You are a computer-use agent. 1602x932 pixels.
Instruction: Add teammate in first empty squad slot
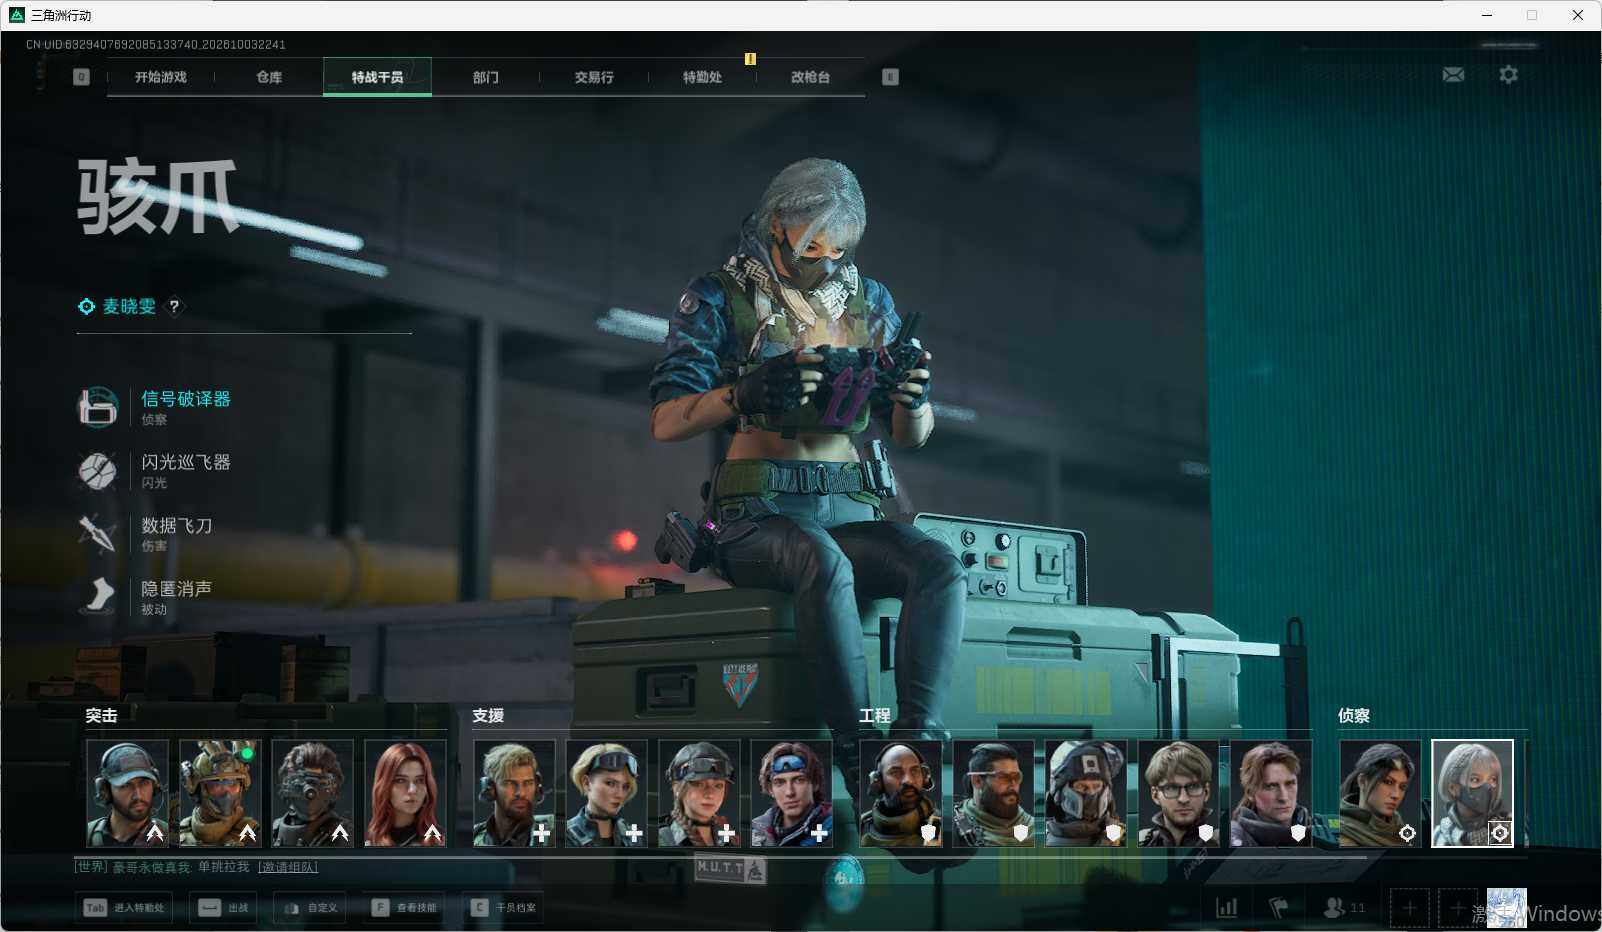pos(1409,908)
